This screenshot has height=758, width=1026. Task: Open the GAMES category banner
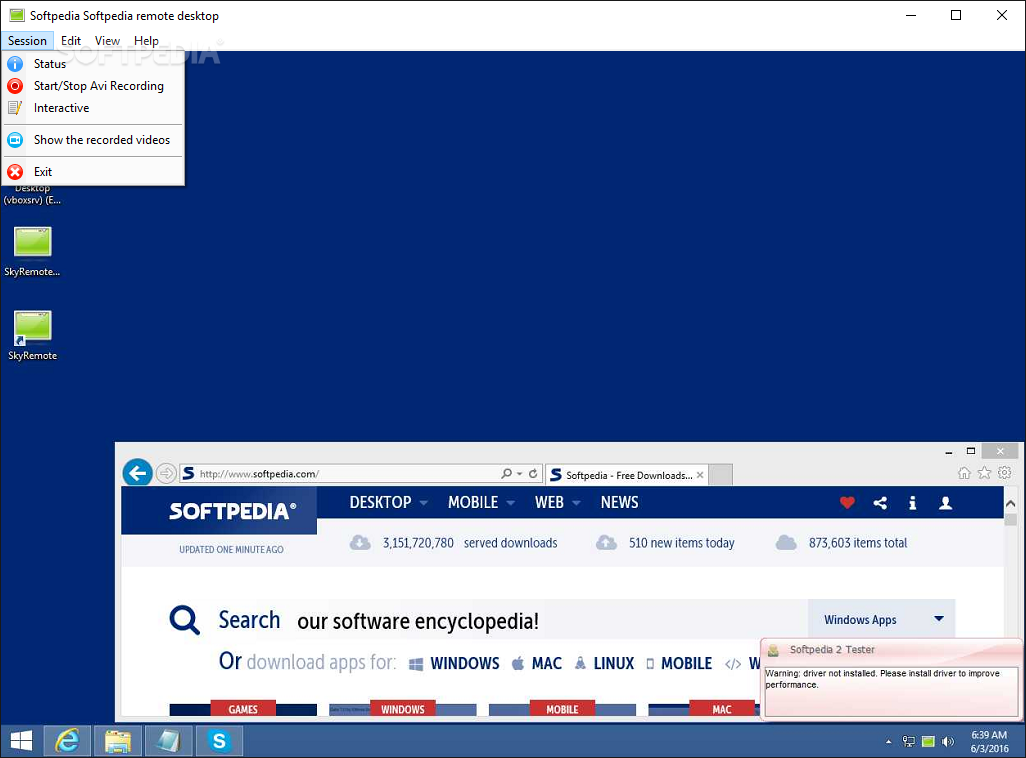(243, 710)
